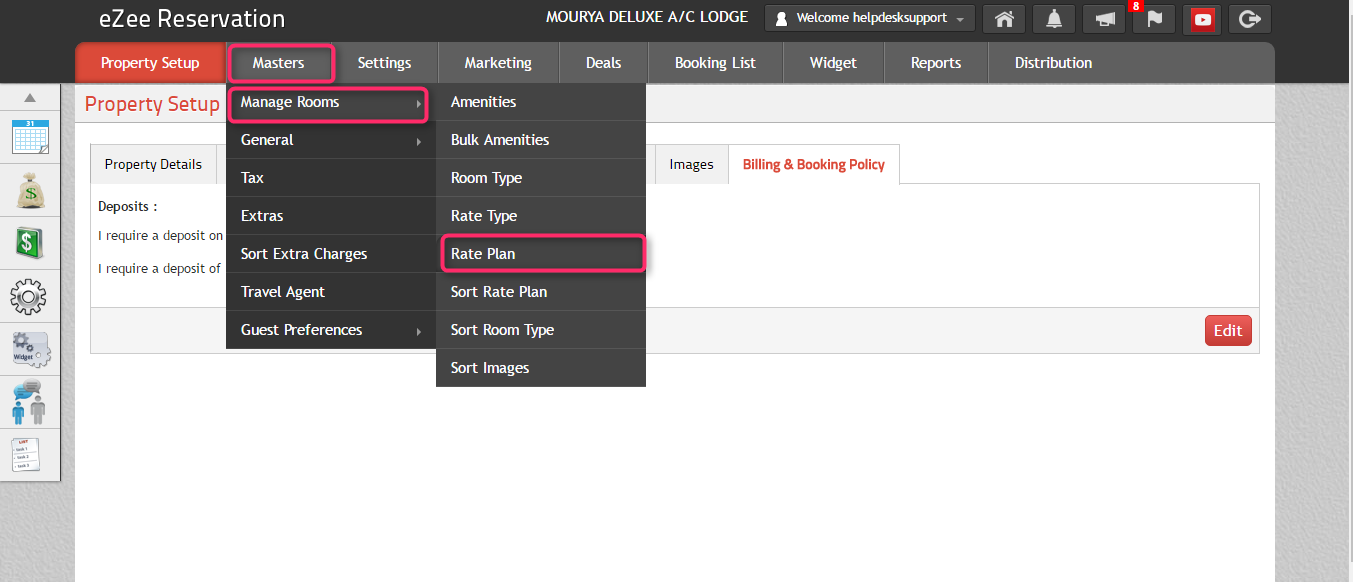Image resolution: width=1353 pixels, height=582 pixels.
Task: Select Rate Plan from submenu
Action: click(x=543, y=254)
